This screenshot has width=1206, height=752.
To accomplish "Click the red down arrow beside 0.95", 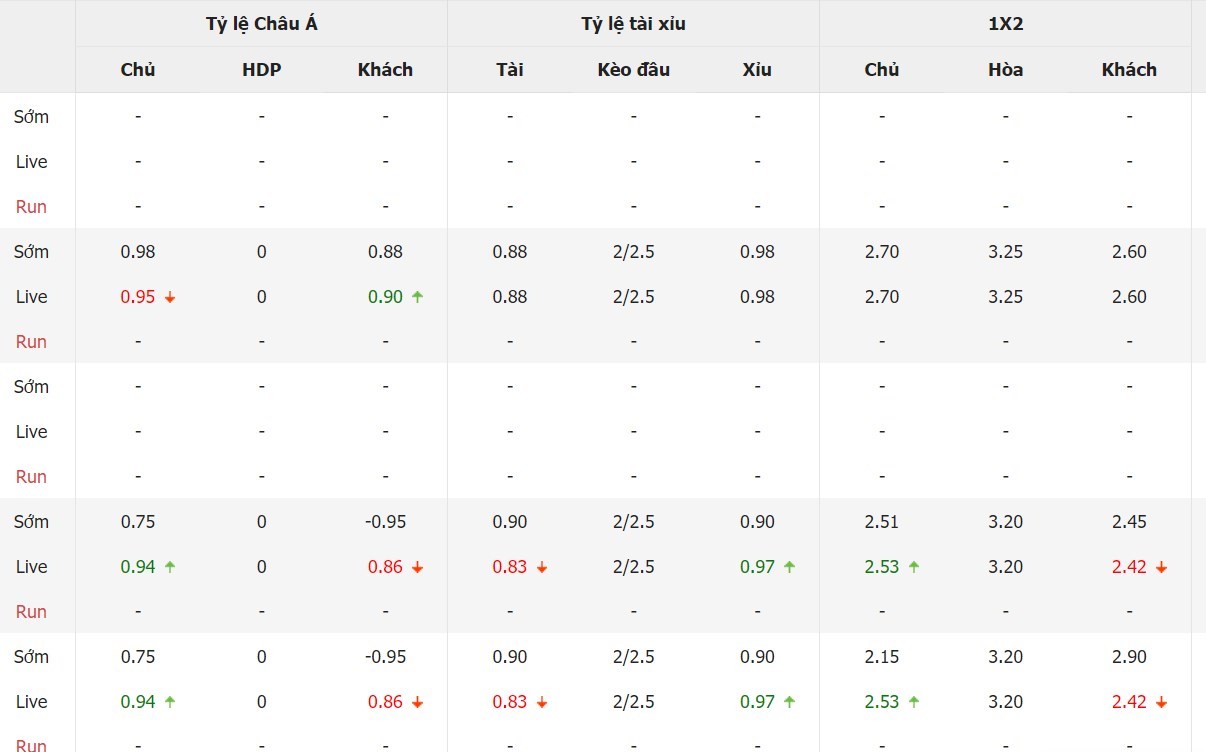I will (x=170, y=297).
